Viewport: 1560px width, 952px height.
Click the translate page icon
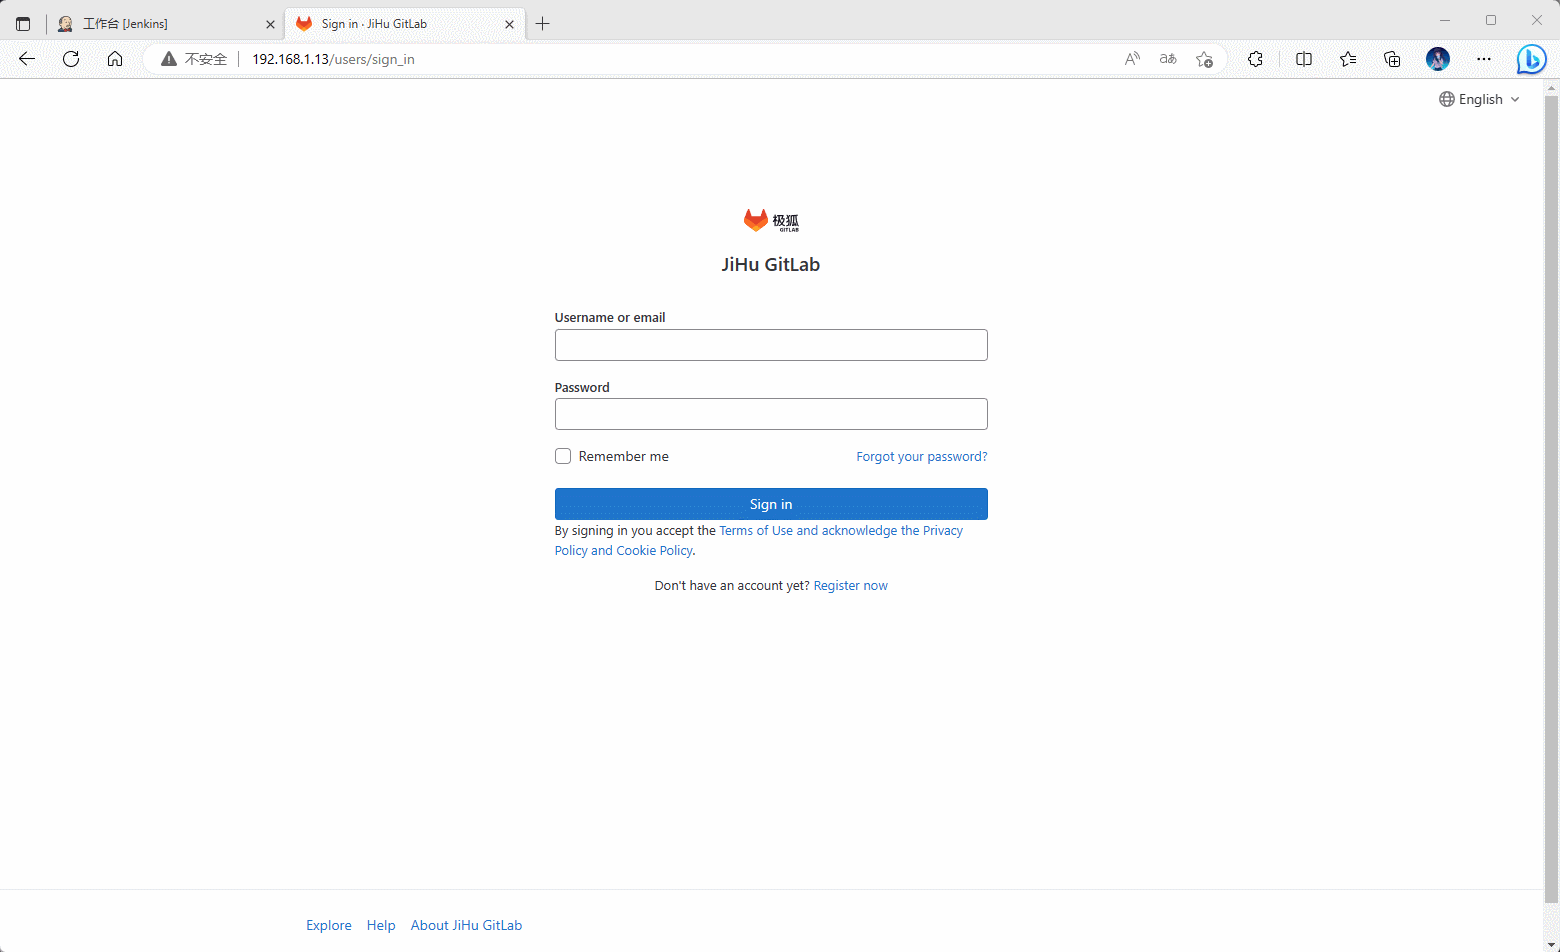(1168, 59)
